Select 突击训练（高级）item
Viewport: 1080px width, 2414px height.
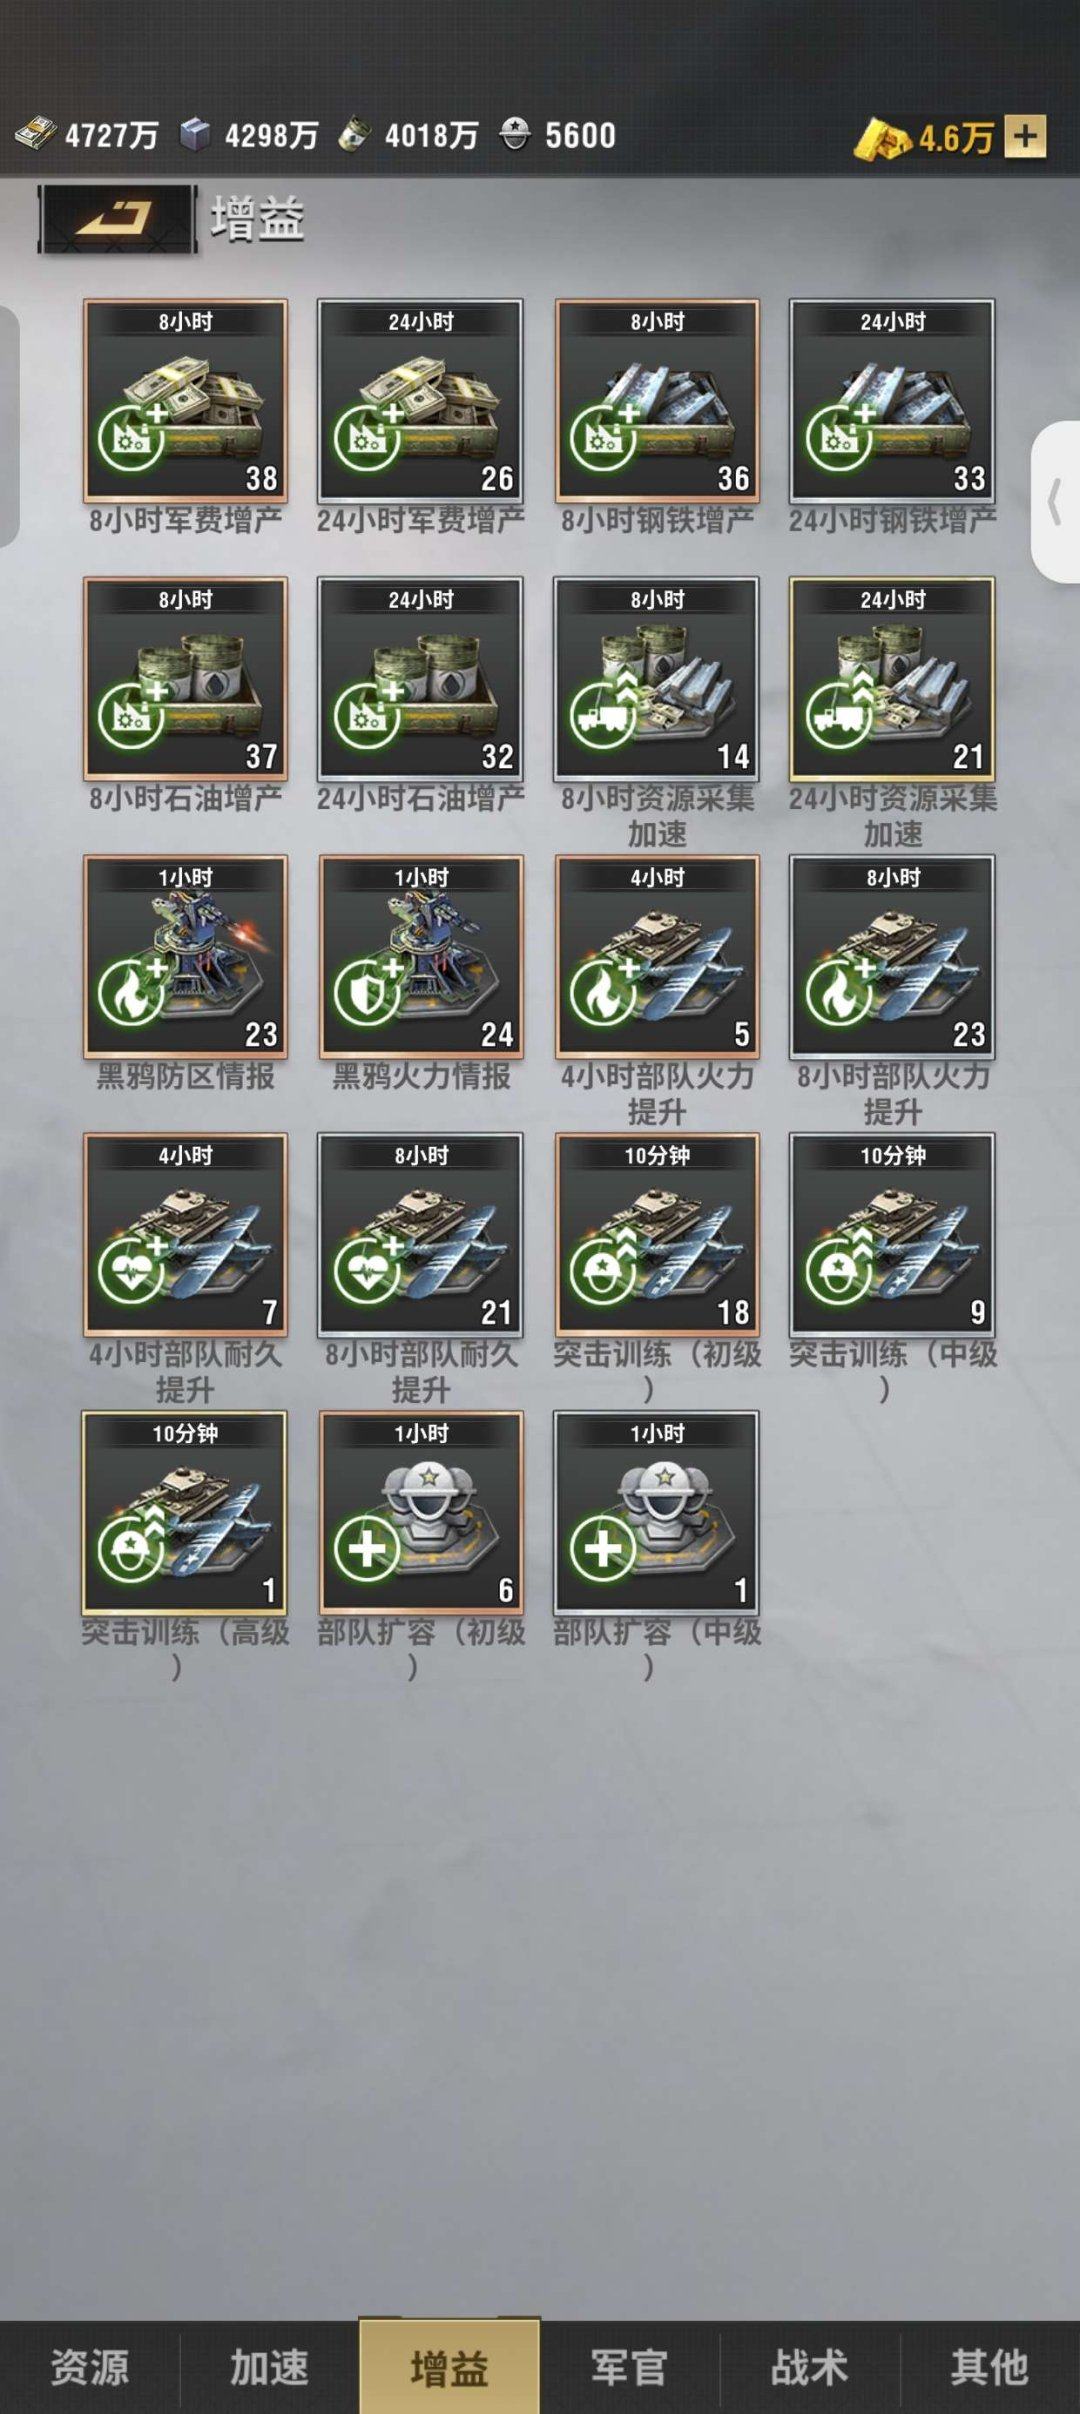point(185,1512)
